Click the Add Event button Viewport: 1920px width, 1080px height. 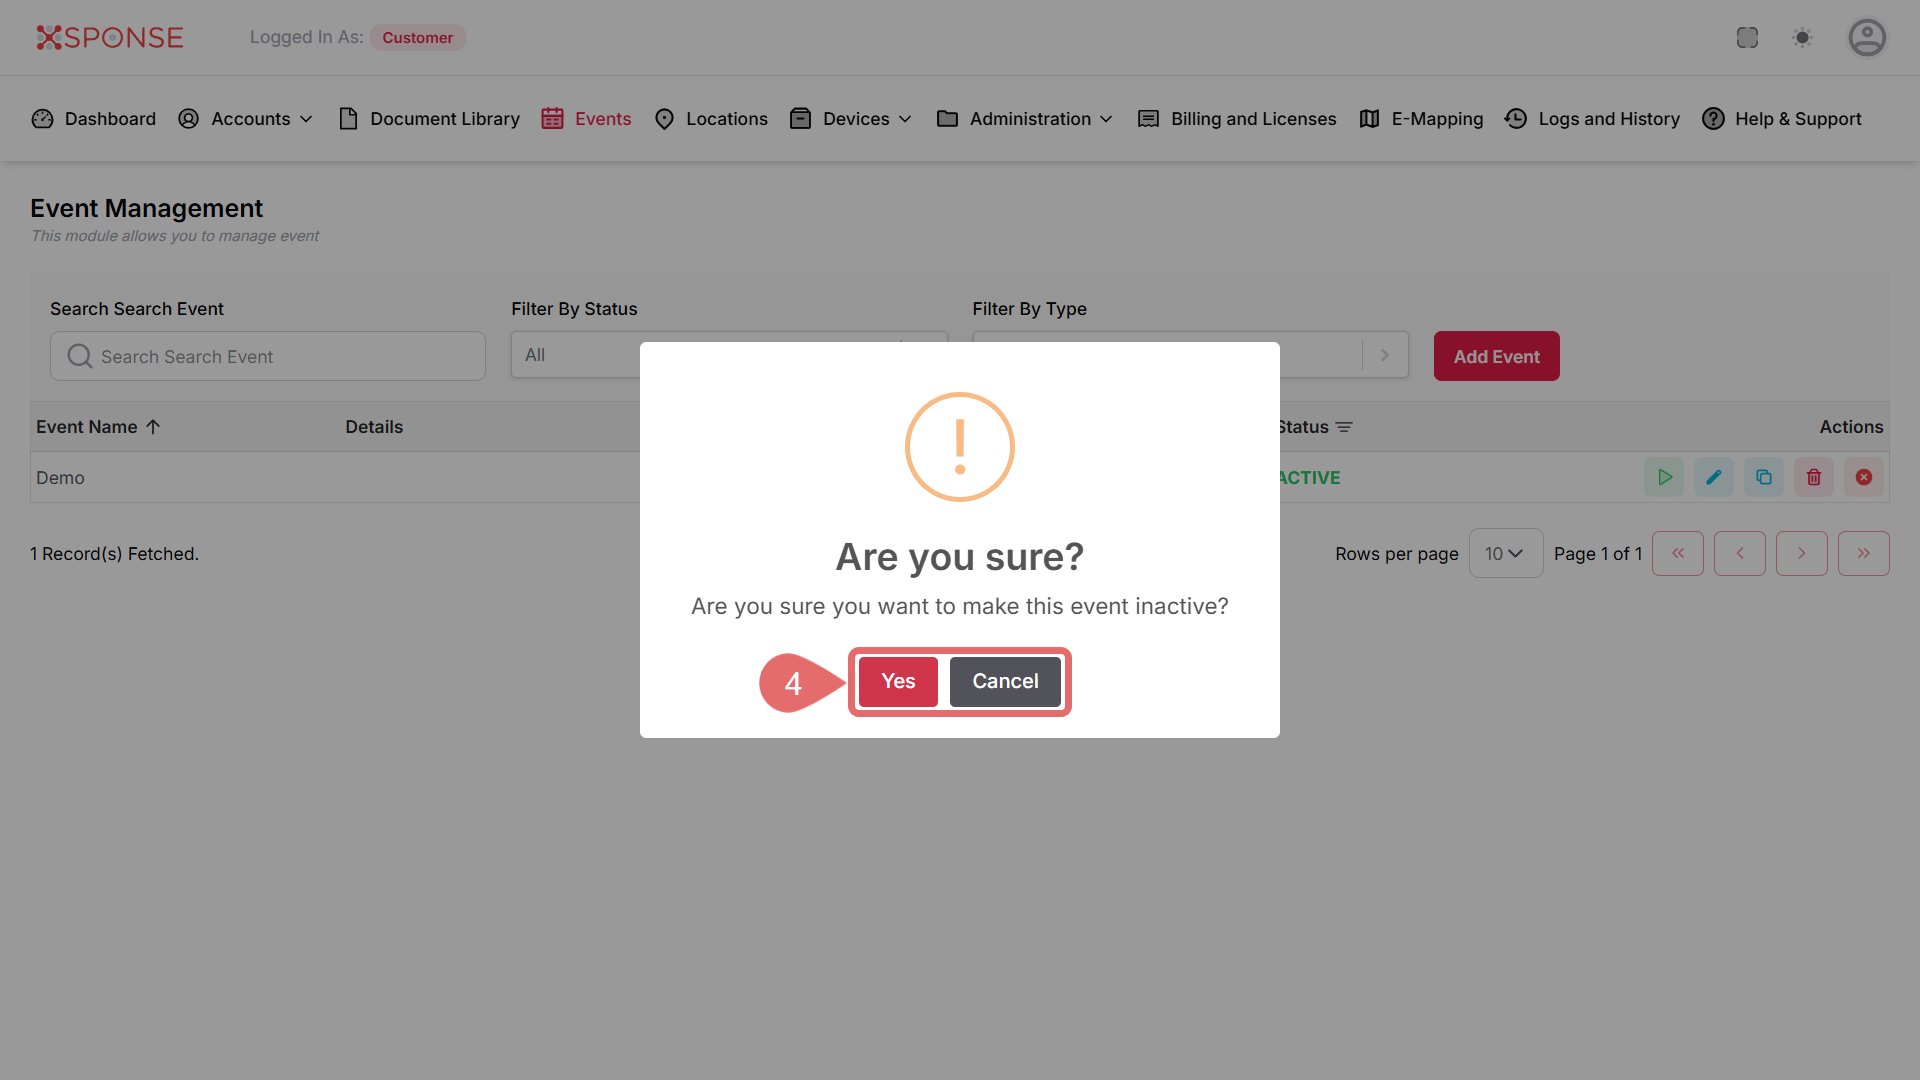tap(1496, 356)
